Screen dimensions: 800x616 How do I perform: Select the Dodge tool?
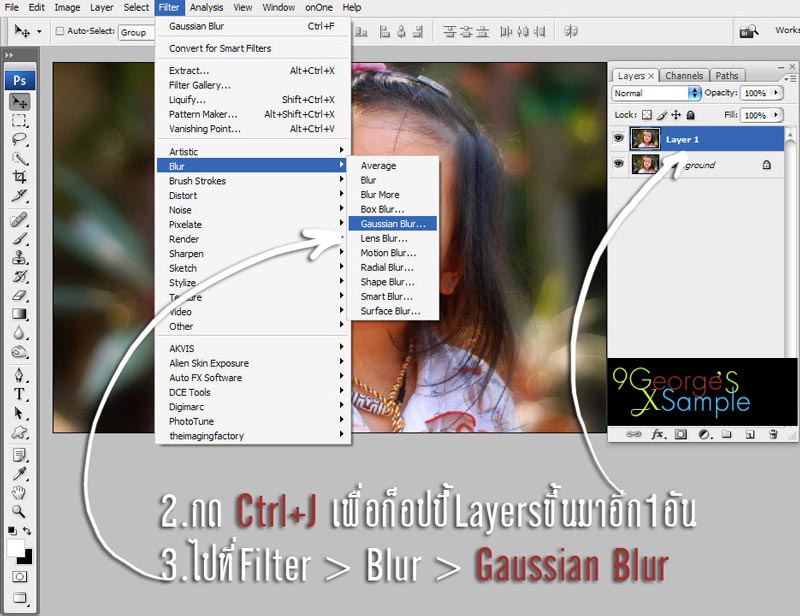19,352
